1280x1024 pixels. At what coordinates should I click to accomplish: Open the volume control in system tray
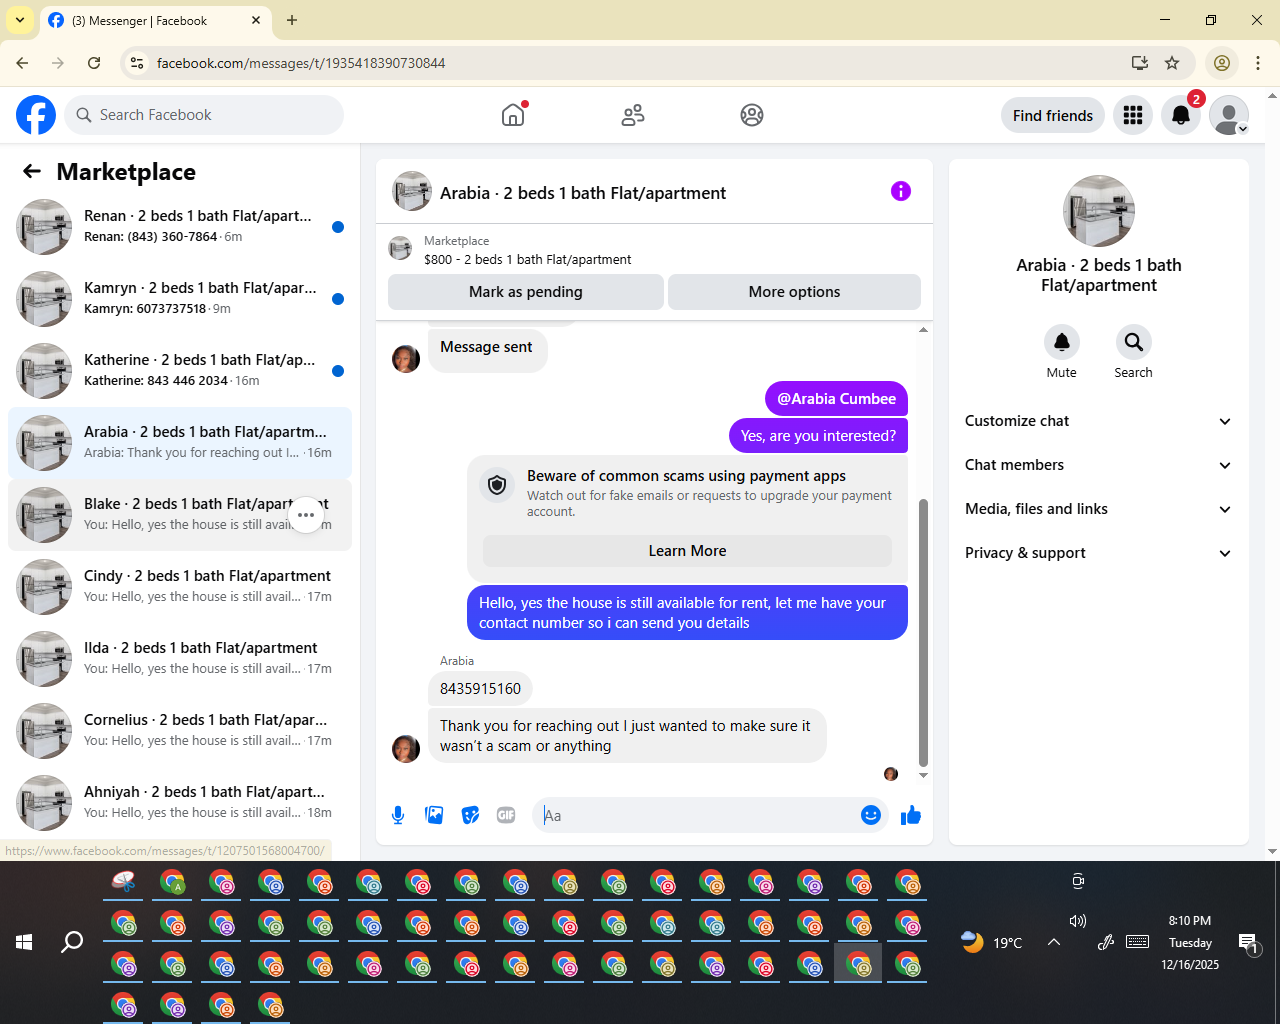(x=1077, y=921)
